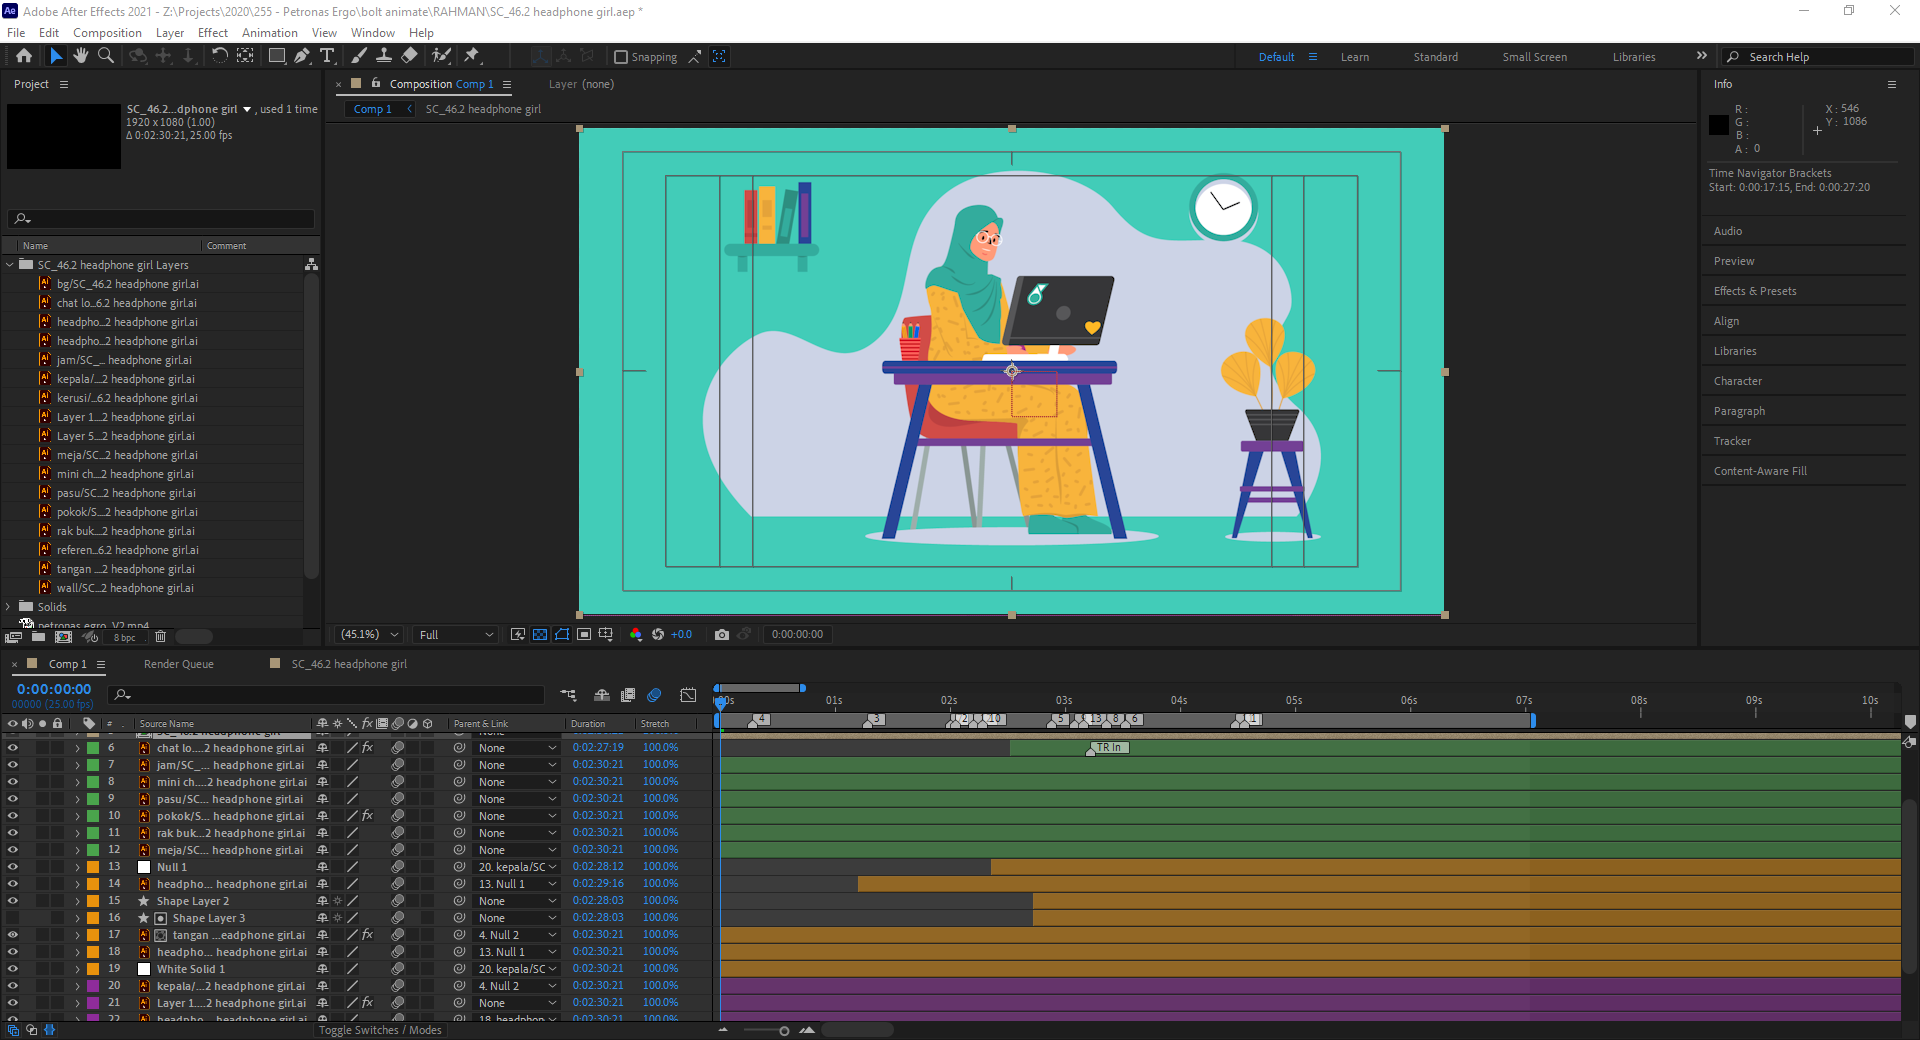The height and width of the screenshot is (1040, 1920).
Task: Switch to the Learn workspace
Action: coord(1354,57)
